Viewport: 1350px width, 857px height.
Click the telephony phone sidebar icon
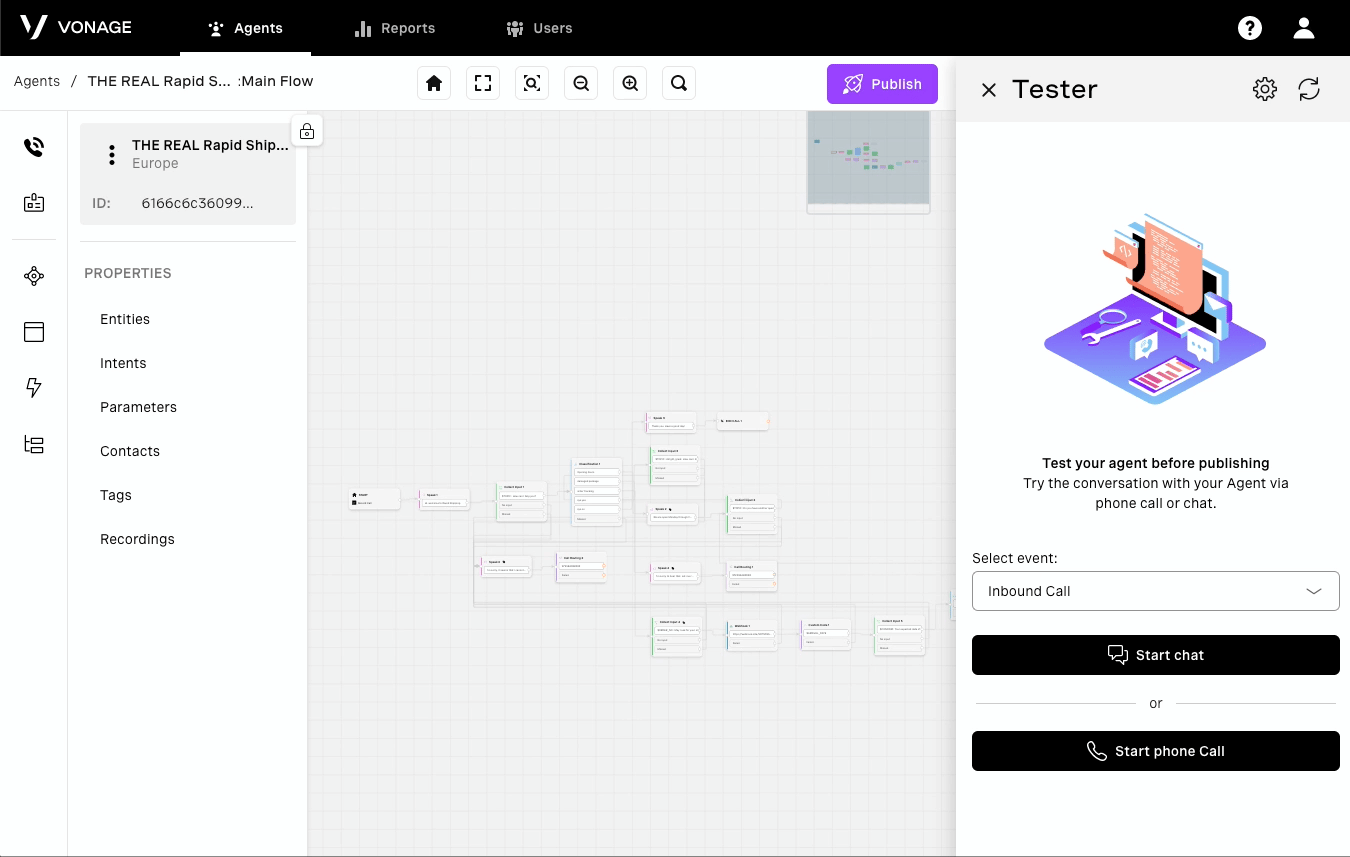(34, 148)
